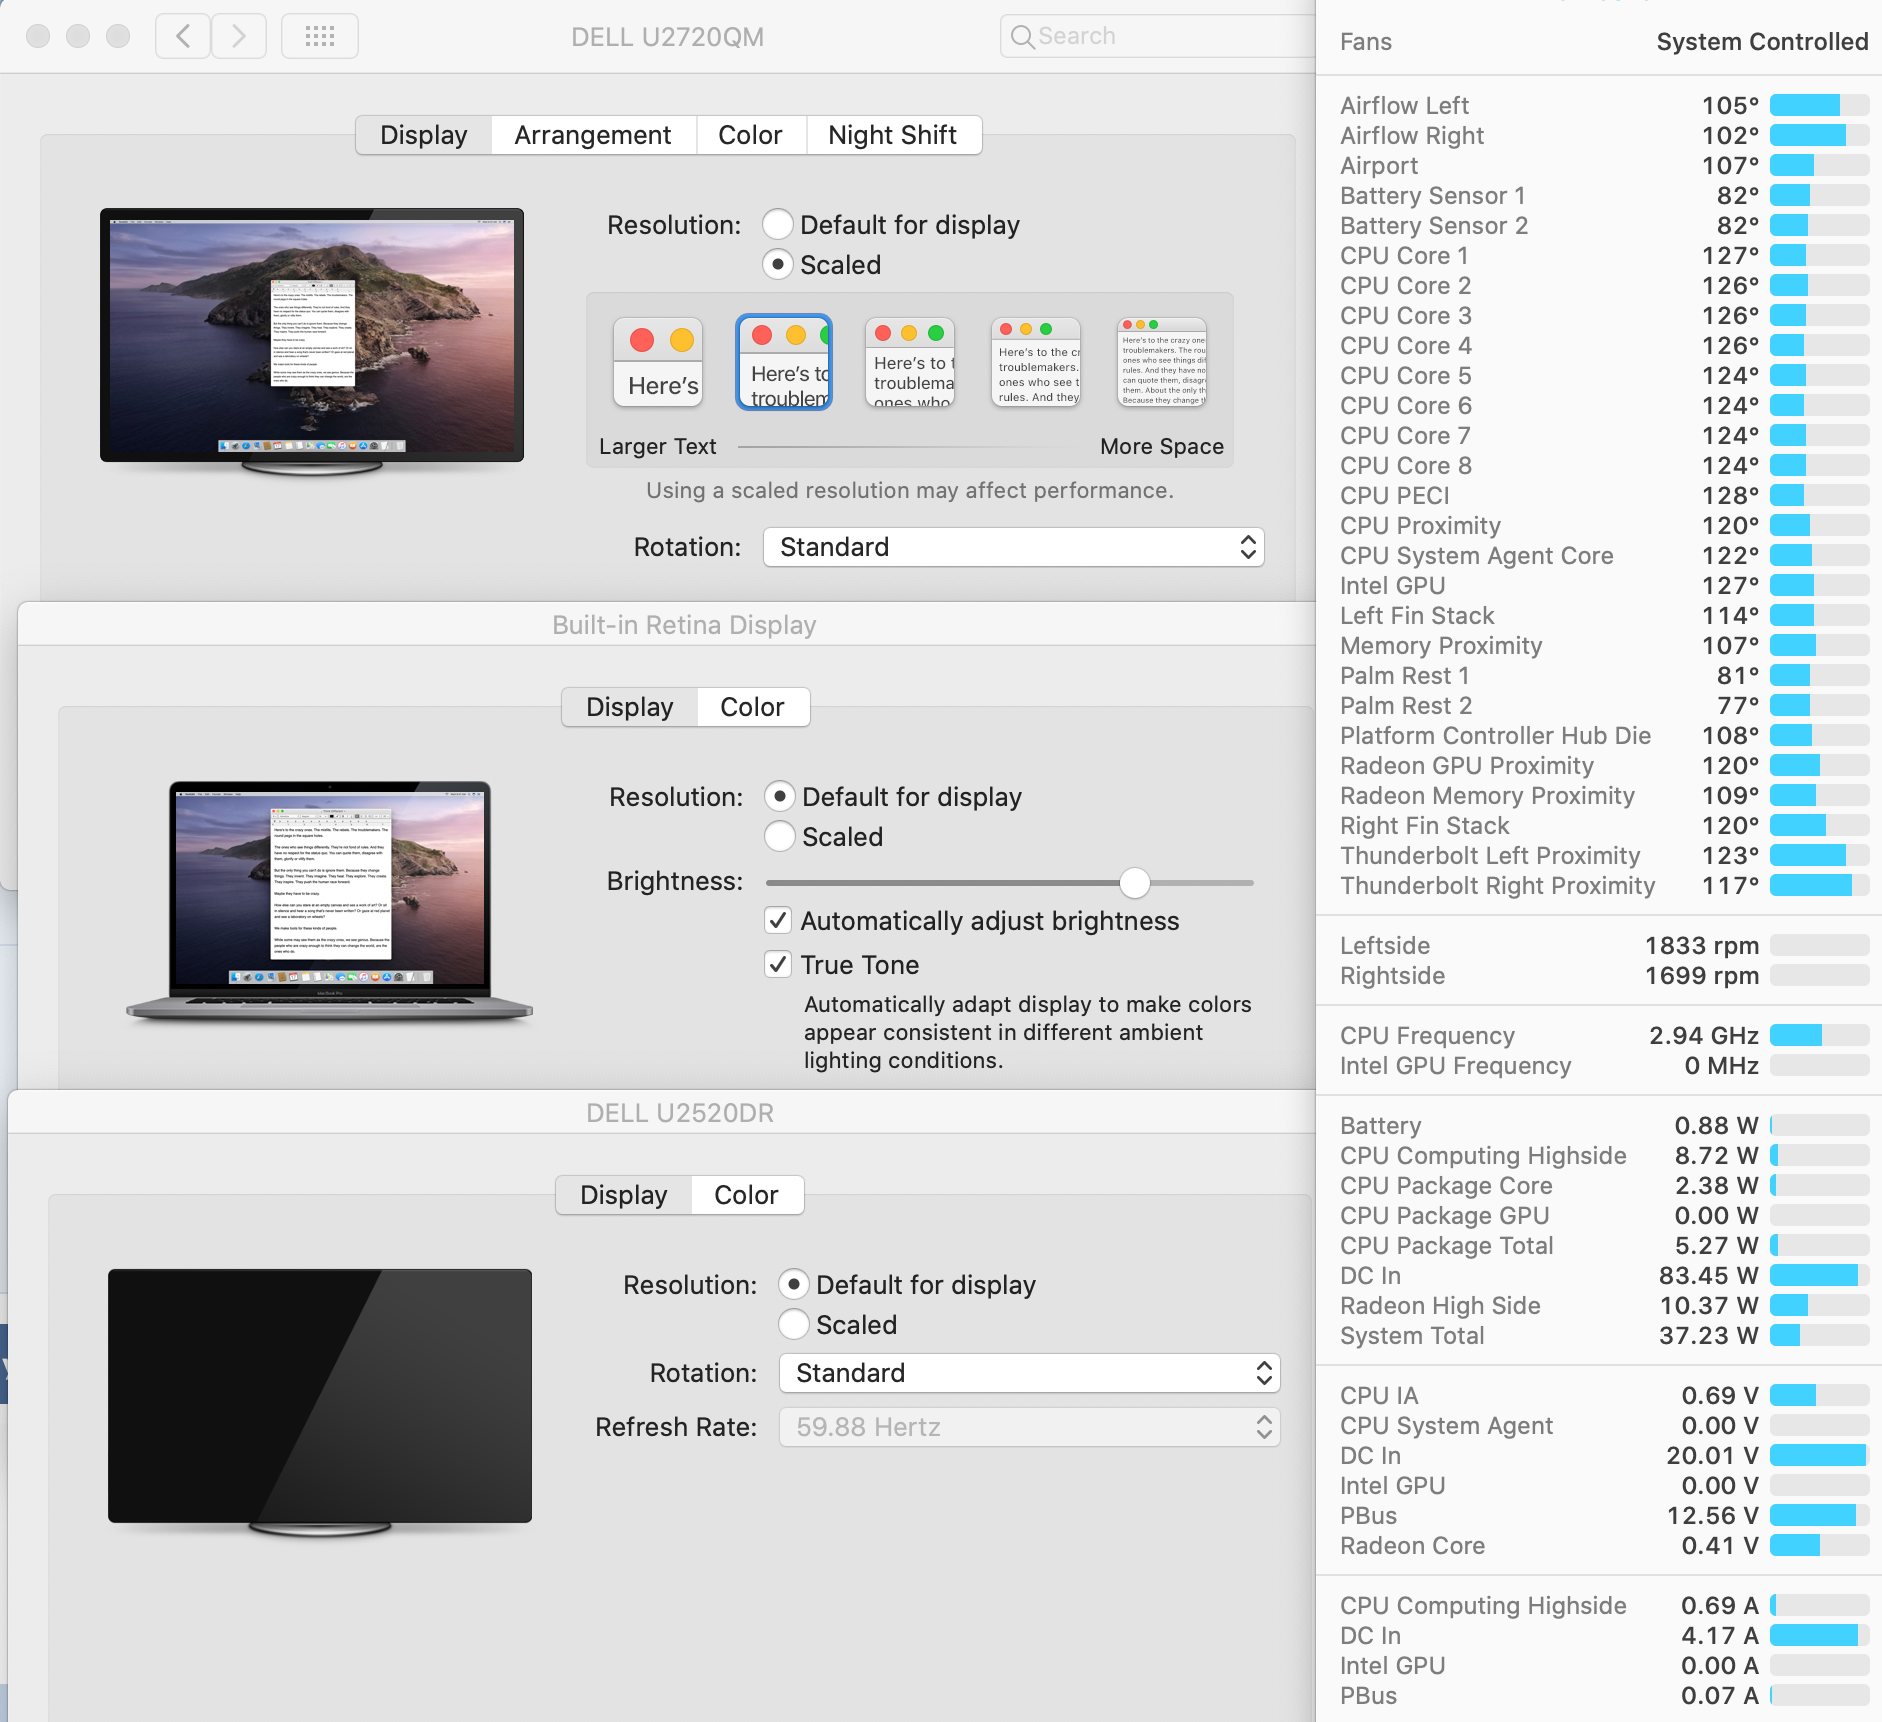1882x1722 pixels.
Task: Click the Battery Sensor 2 row
Action: click(x=1604, y=225)
